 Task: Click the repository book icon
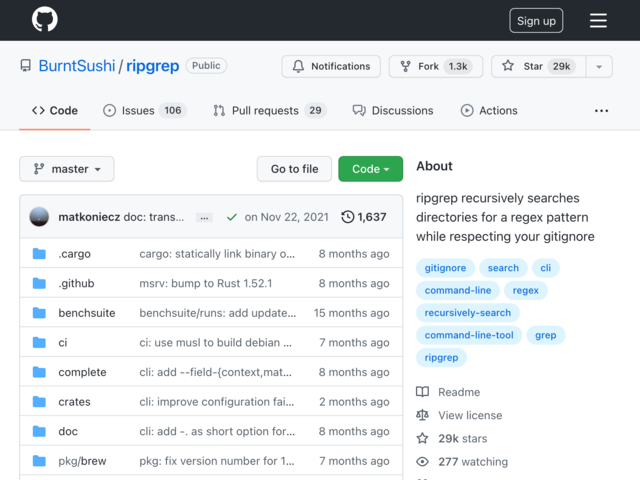[x=26, y=66]
